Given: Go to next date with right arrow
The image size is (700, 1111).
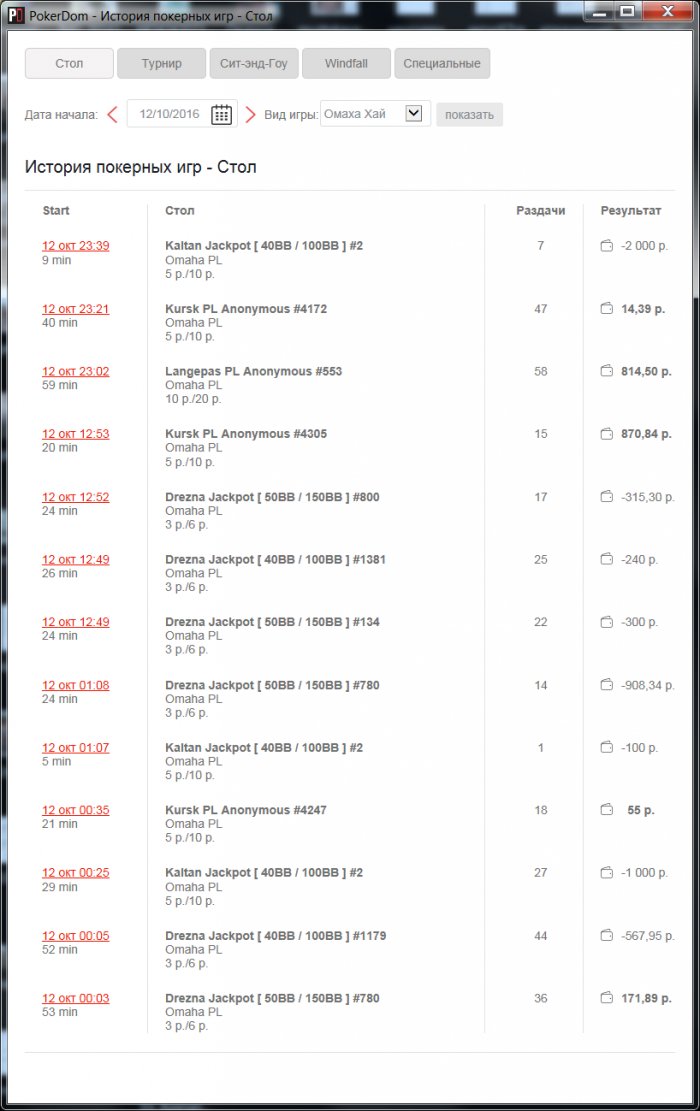Looking at the screenshot, I should pyautogui.click(x=250, y=114).
